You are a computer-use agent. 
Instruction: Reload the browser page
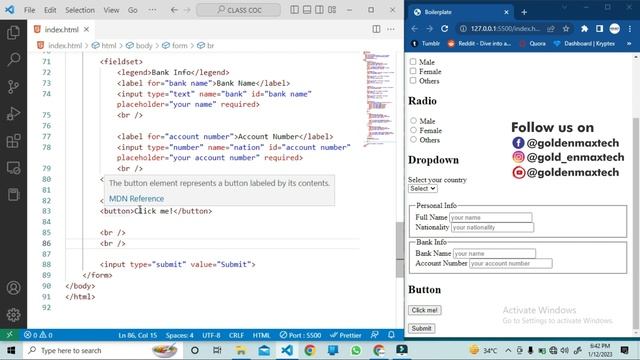point(444,29)
